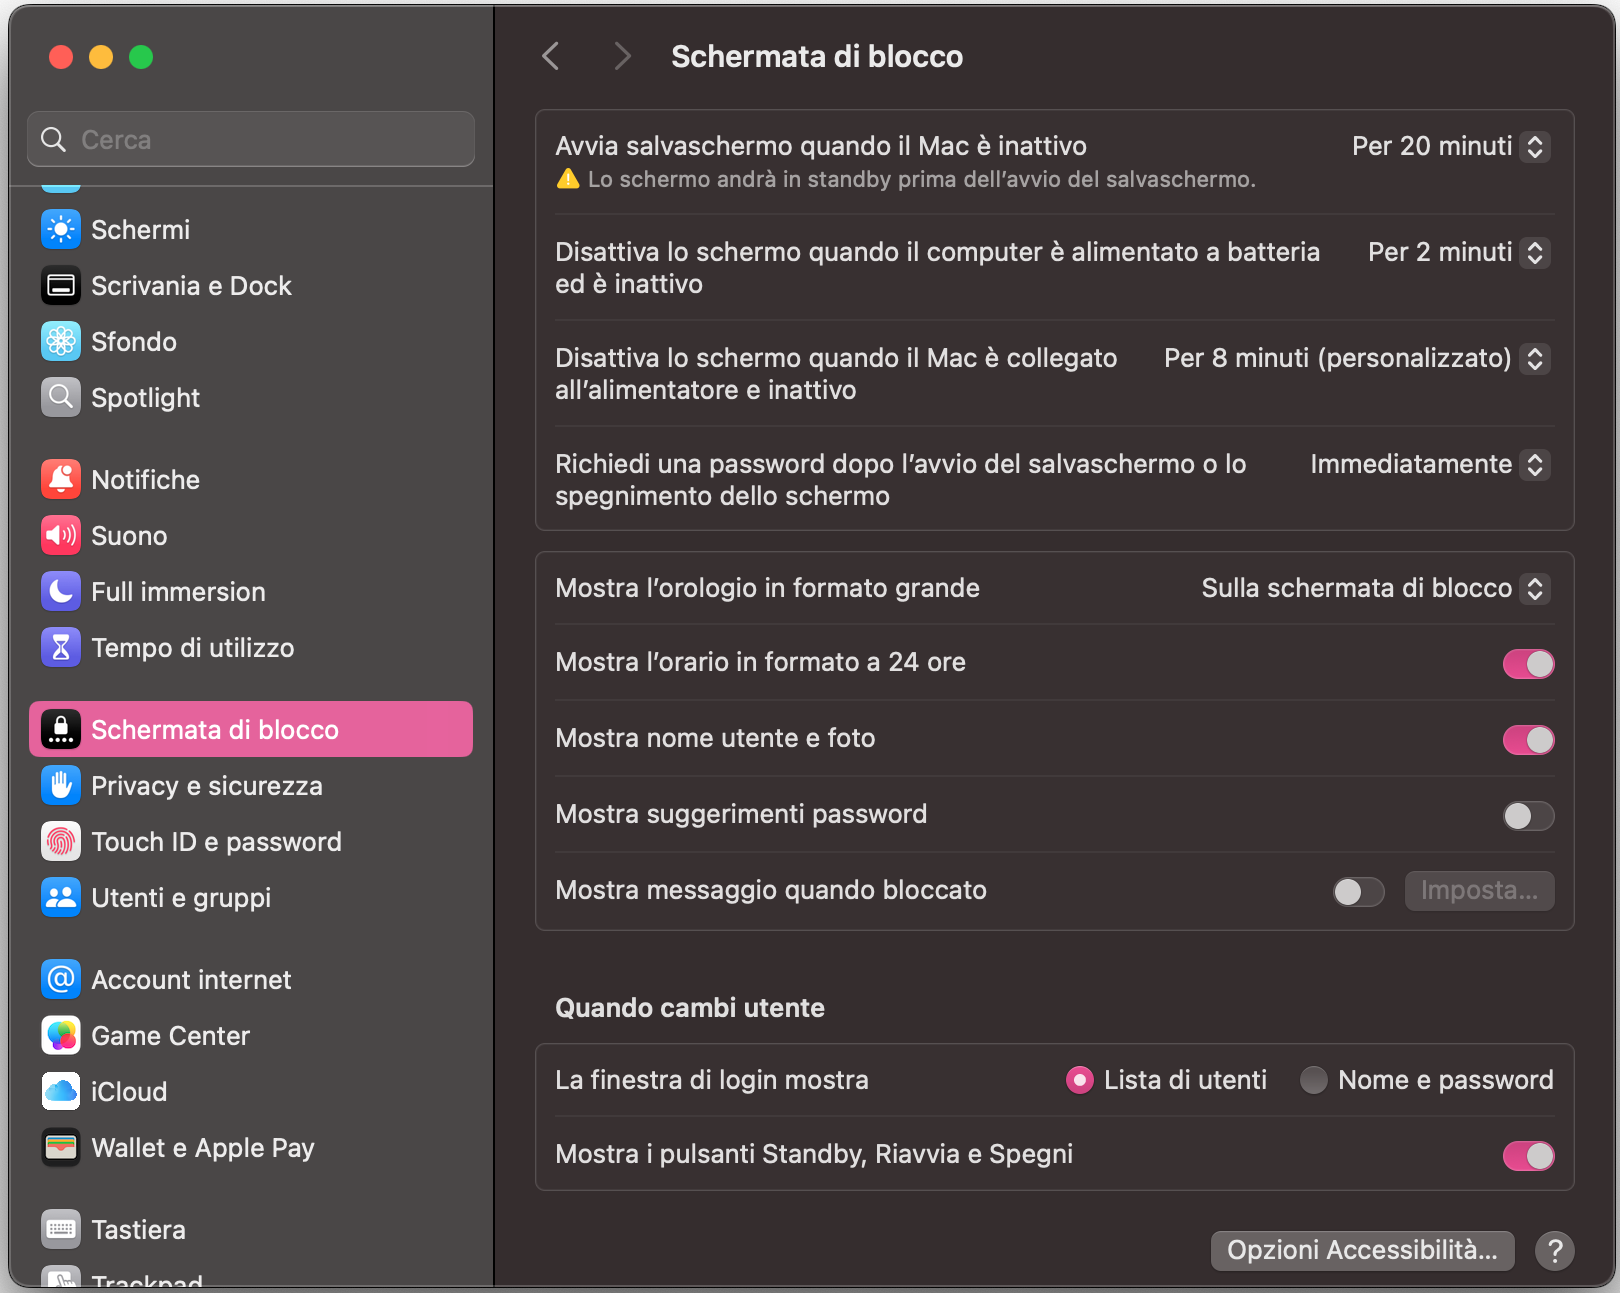Click the green zoom window button

141,57
